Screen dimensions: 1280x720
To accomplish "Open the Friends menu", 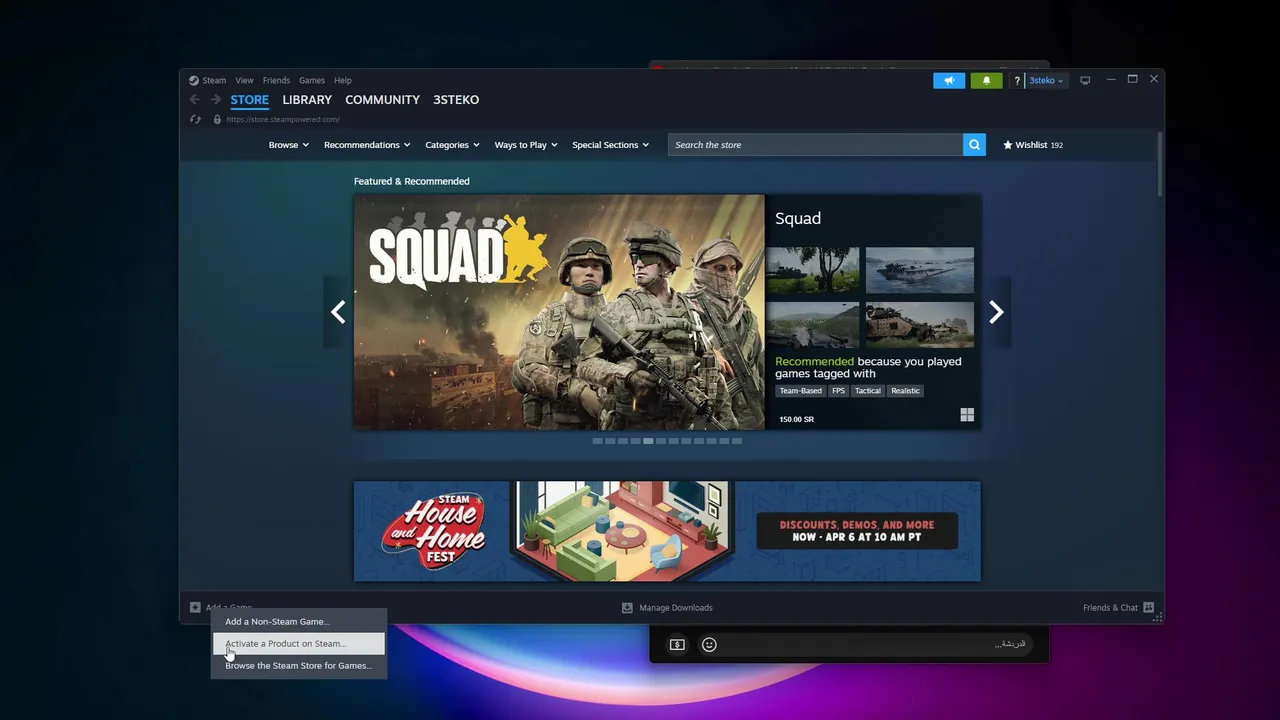I will pyautogui.click(x=276, y=80).
